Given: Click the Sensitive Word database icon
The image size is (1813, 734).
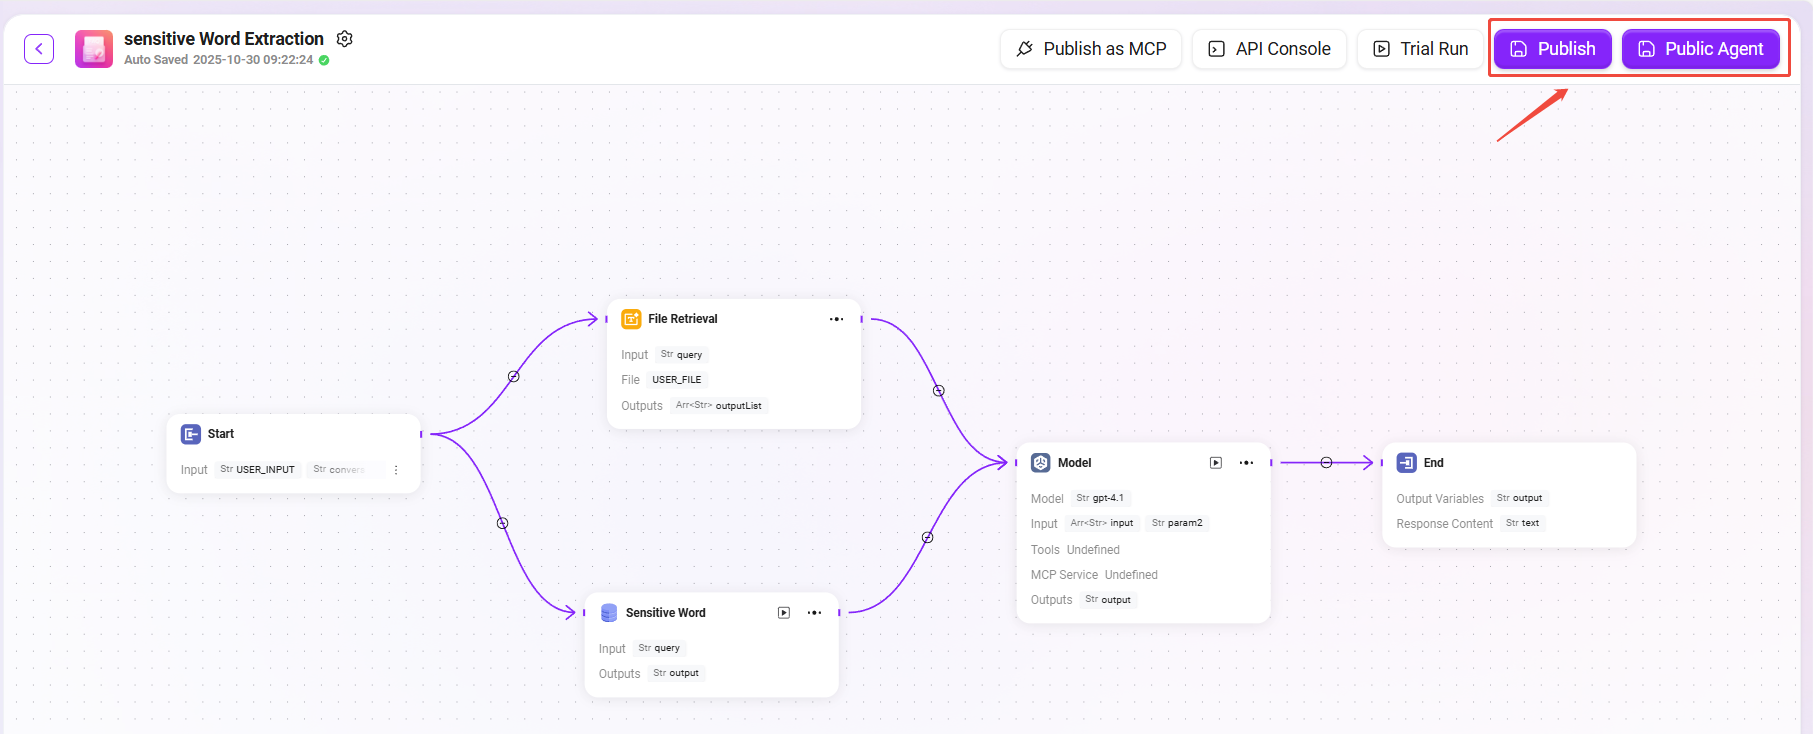Looking at the screenshot, I should coord(609,613).
